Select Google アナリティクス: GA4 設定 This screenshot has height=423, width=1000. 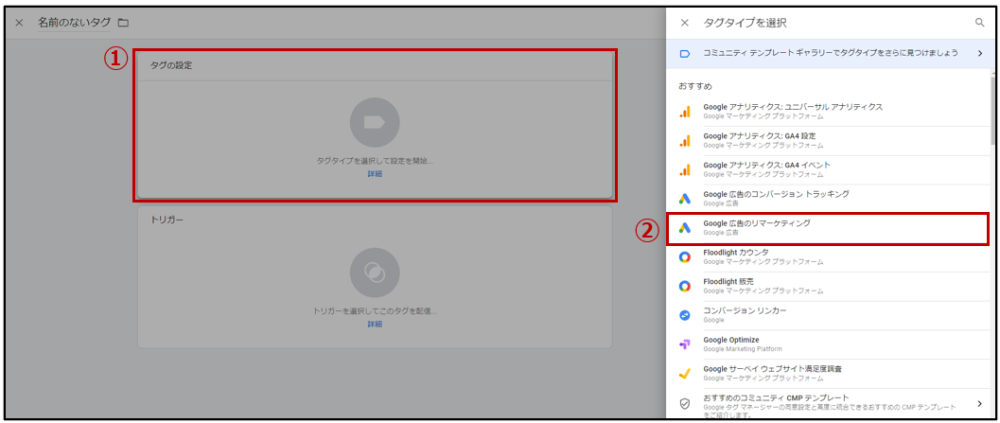tap(830, 140)
